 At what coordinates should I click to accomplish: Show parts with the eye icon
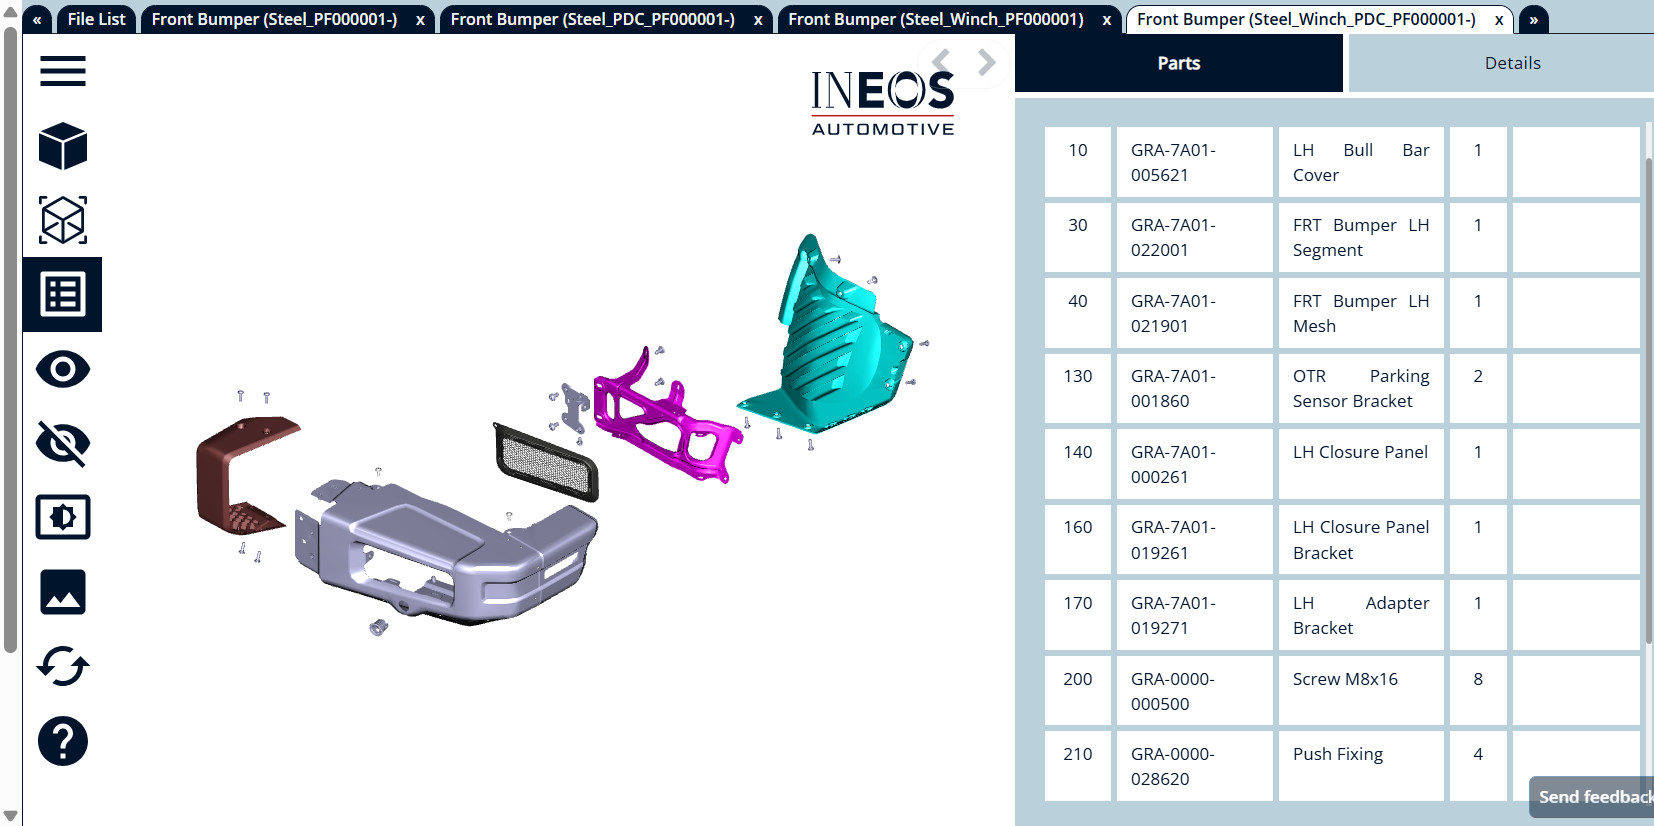pos(62,369)
